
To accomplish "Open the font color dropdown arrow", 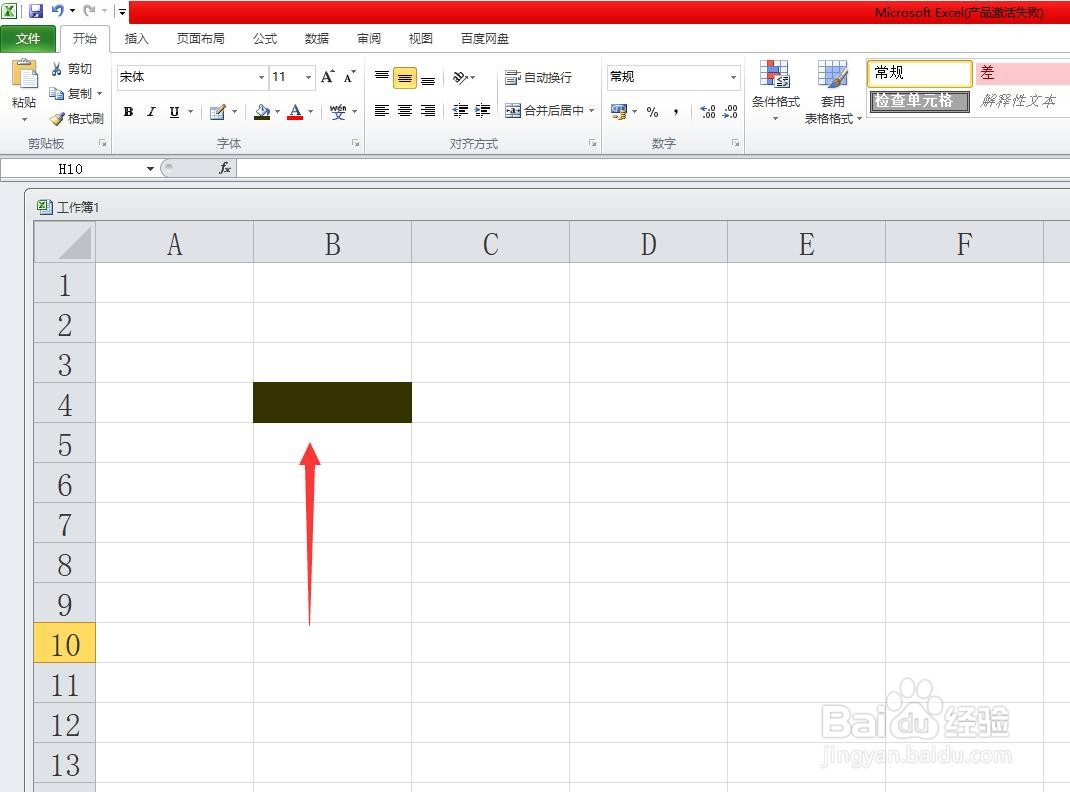I will coord(310,112).
